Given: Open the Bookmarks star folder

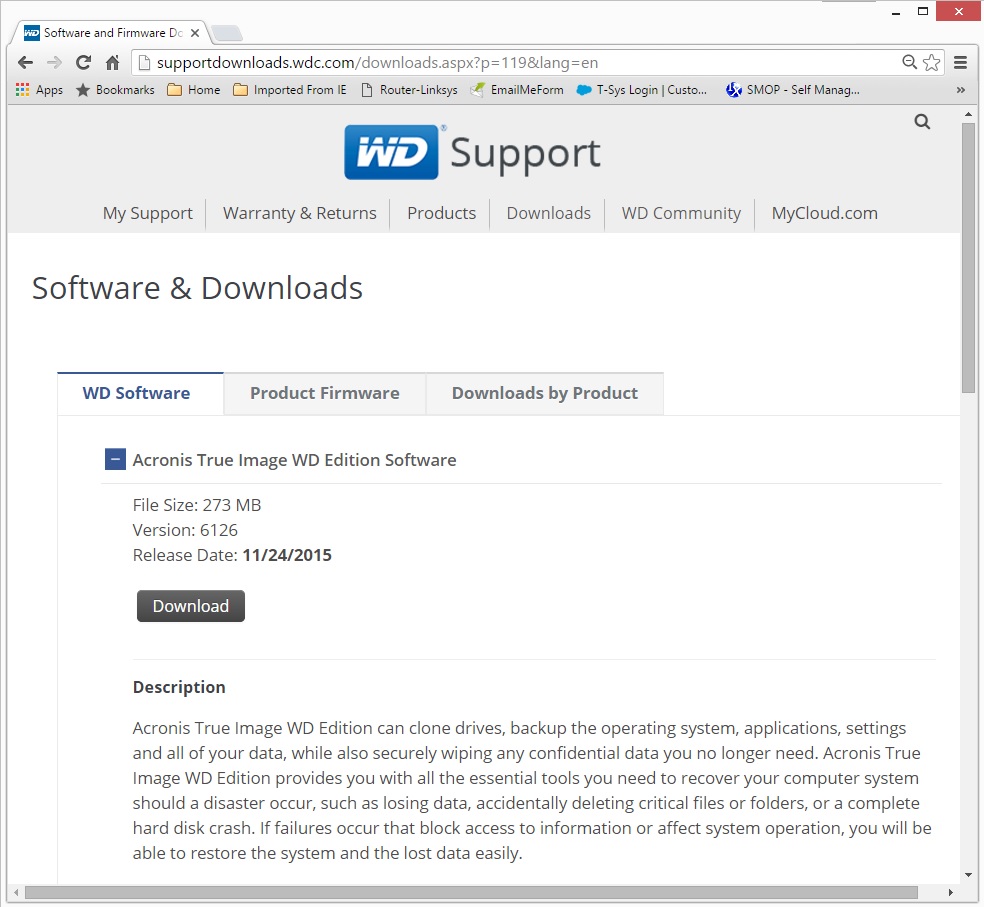Looking at the screenshot, I should (x=115, y=90).
